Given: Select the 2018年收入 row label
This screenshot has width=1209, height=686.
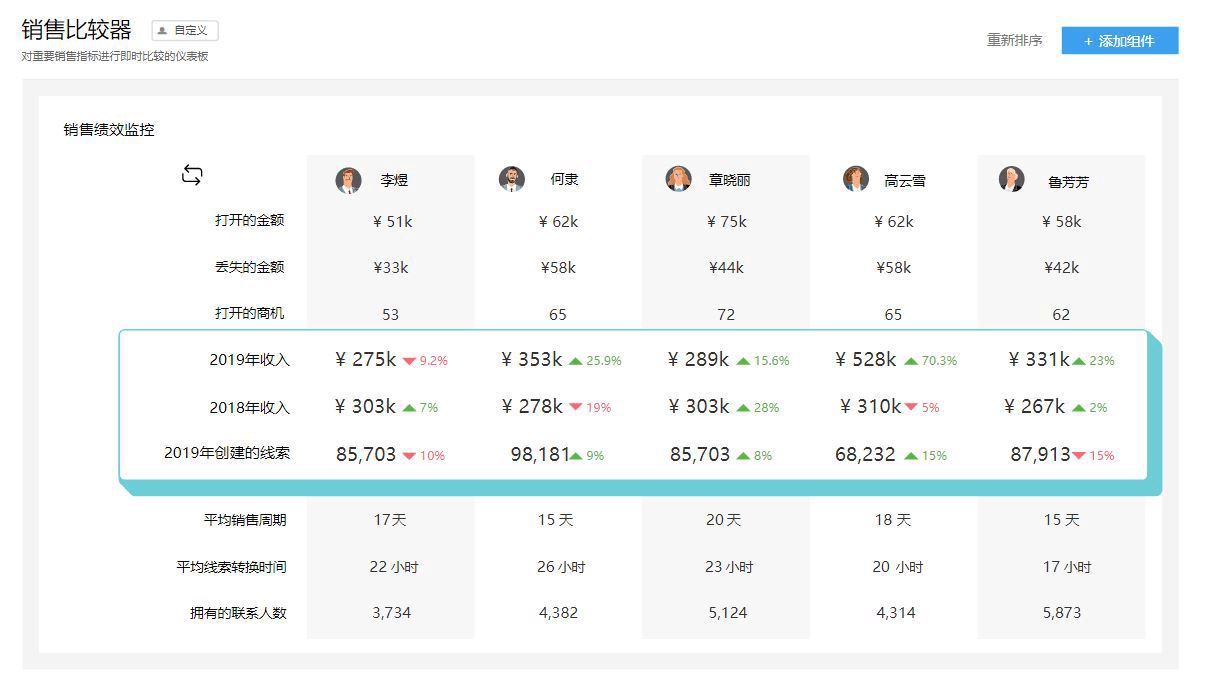Looking at the screenshot, I should 249,407.
